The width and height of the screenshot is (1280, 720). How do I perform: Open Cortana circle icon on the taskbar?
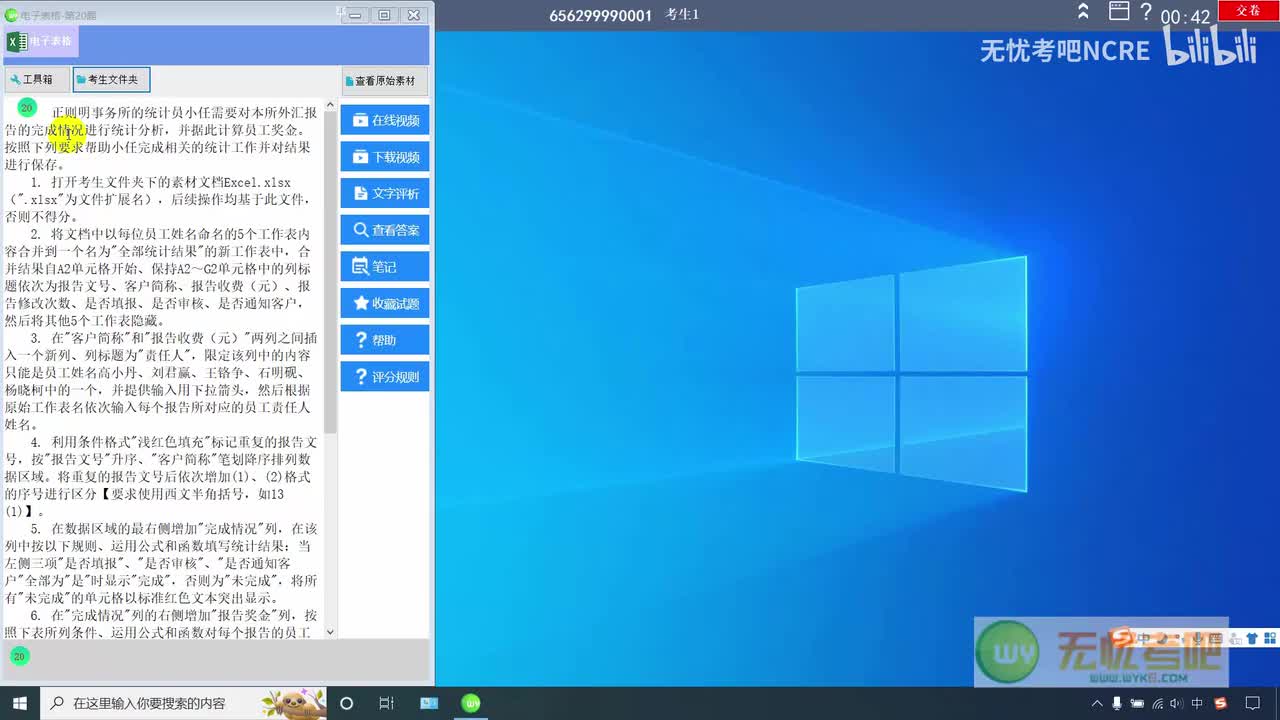coord(346,703)
